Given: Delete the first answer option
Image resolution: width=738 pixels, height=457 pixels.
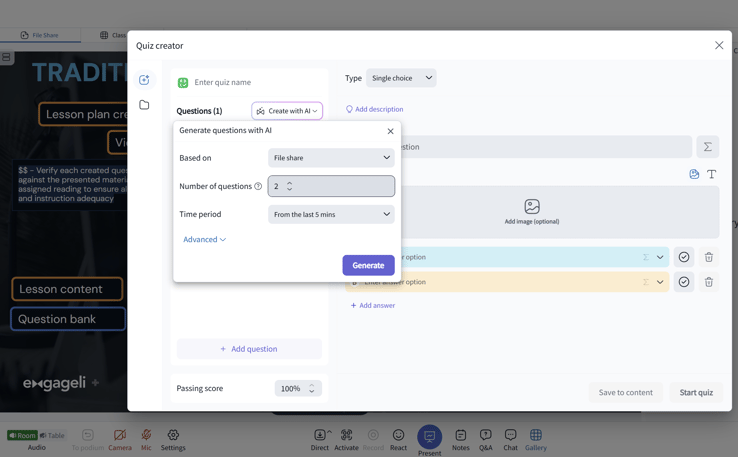Looking at the screenshot, I should (708, 257).
